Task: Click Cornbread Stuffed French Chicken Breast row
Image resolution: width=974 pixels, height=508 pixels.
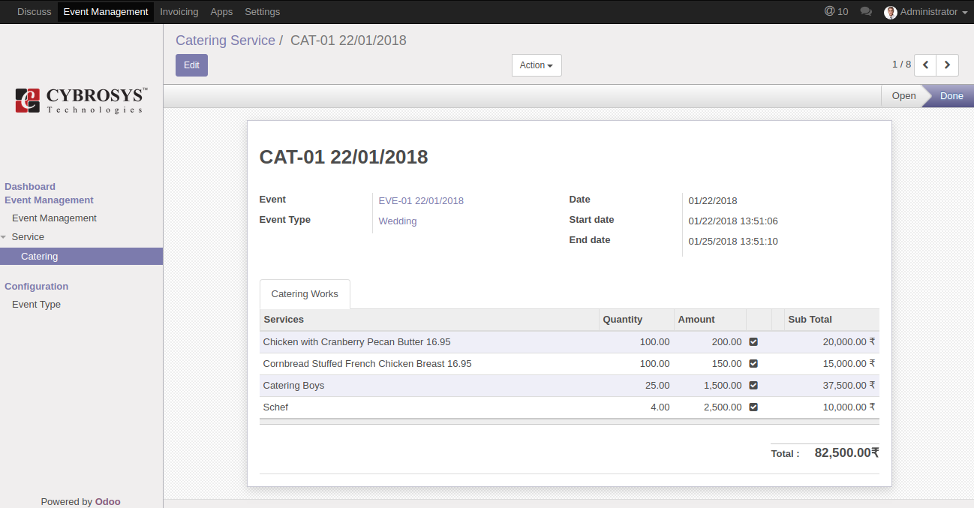Action: pyautogui.click(x=569, y=363)
